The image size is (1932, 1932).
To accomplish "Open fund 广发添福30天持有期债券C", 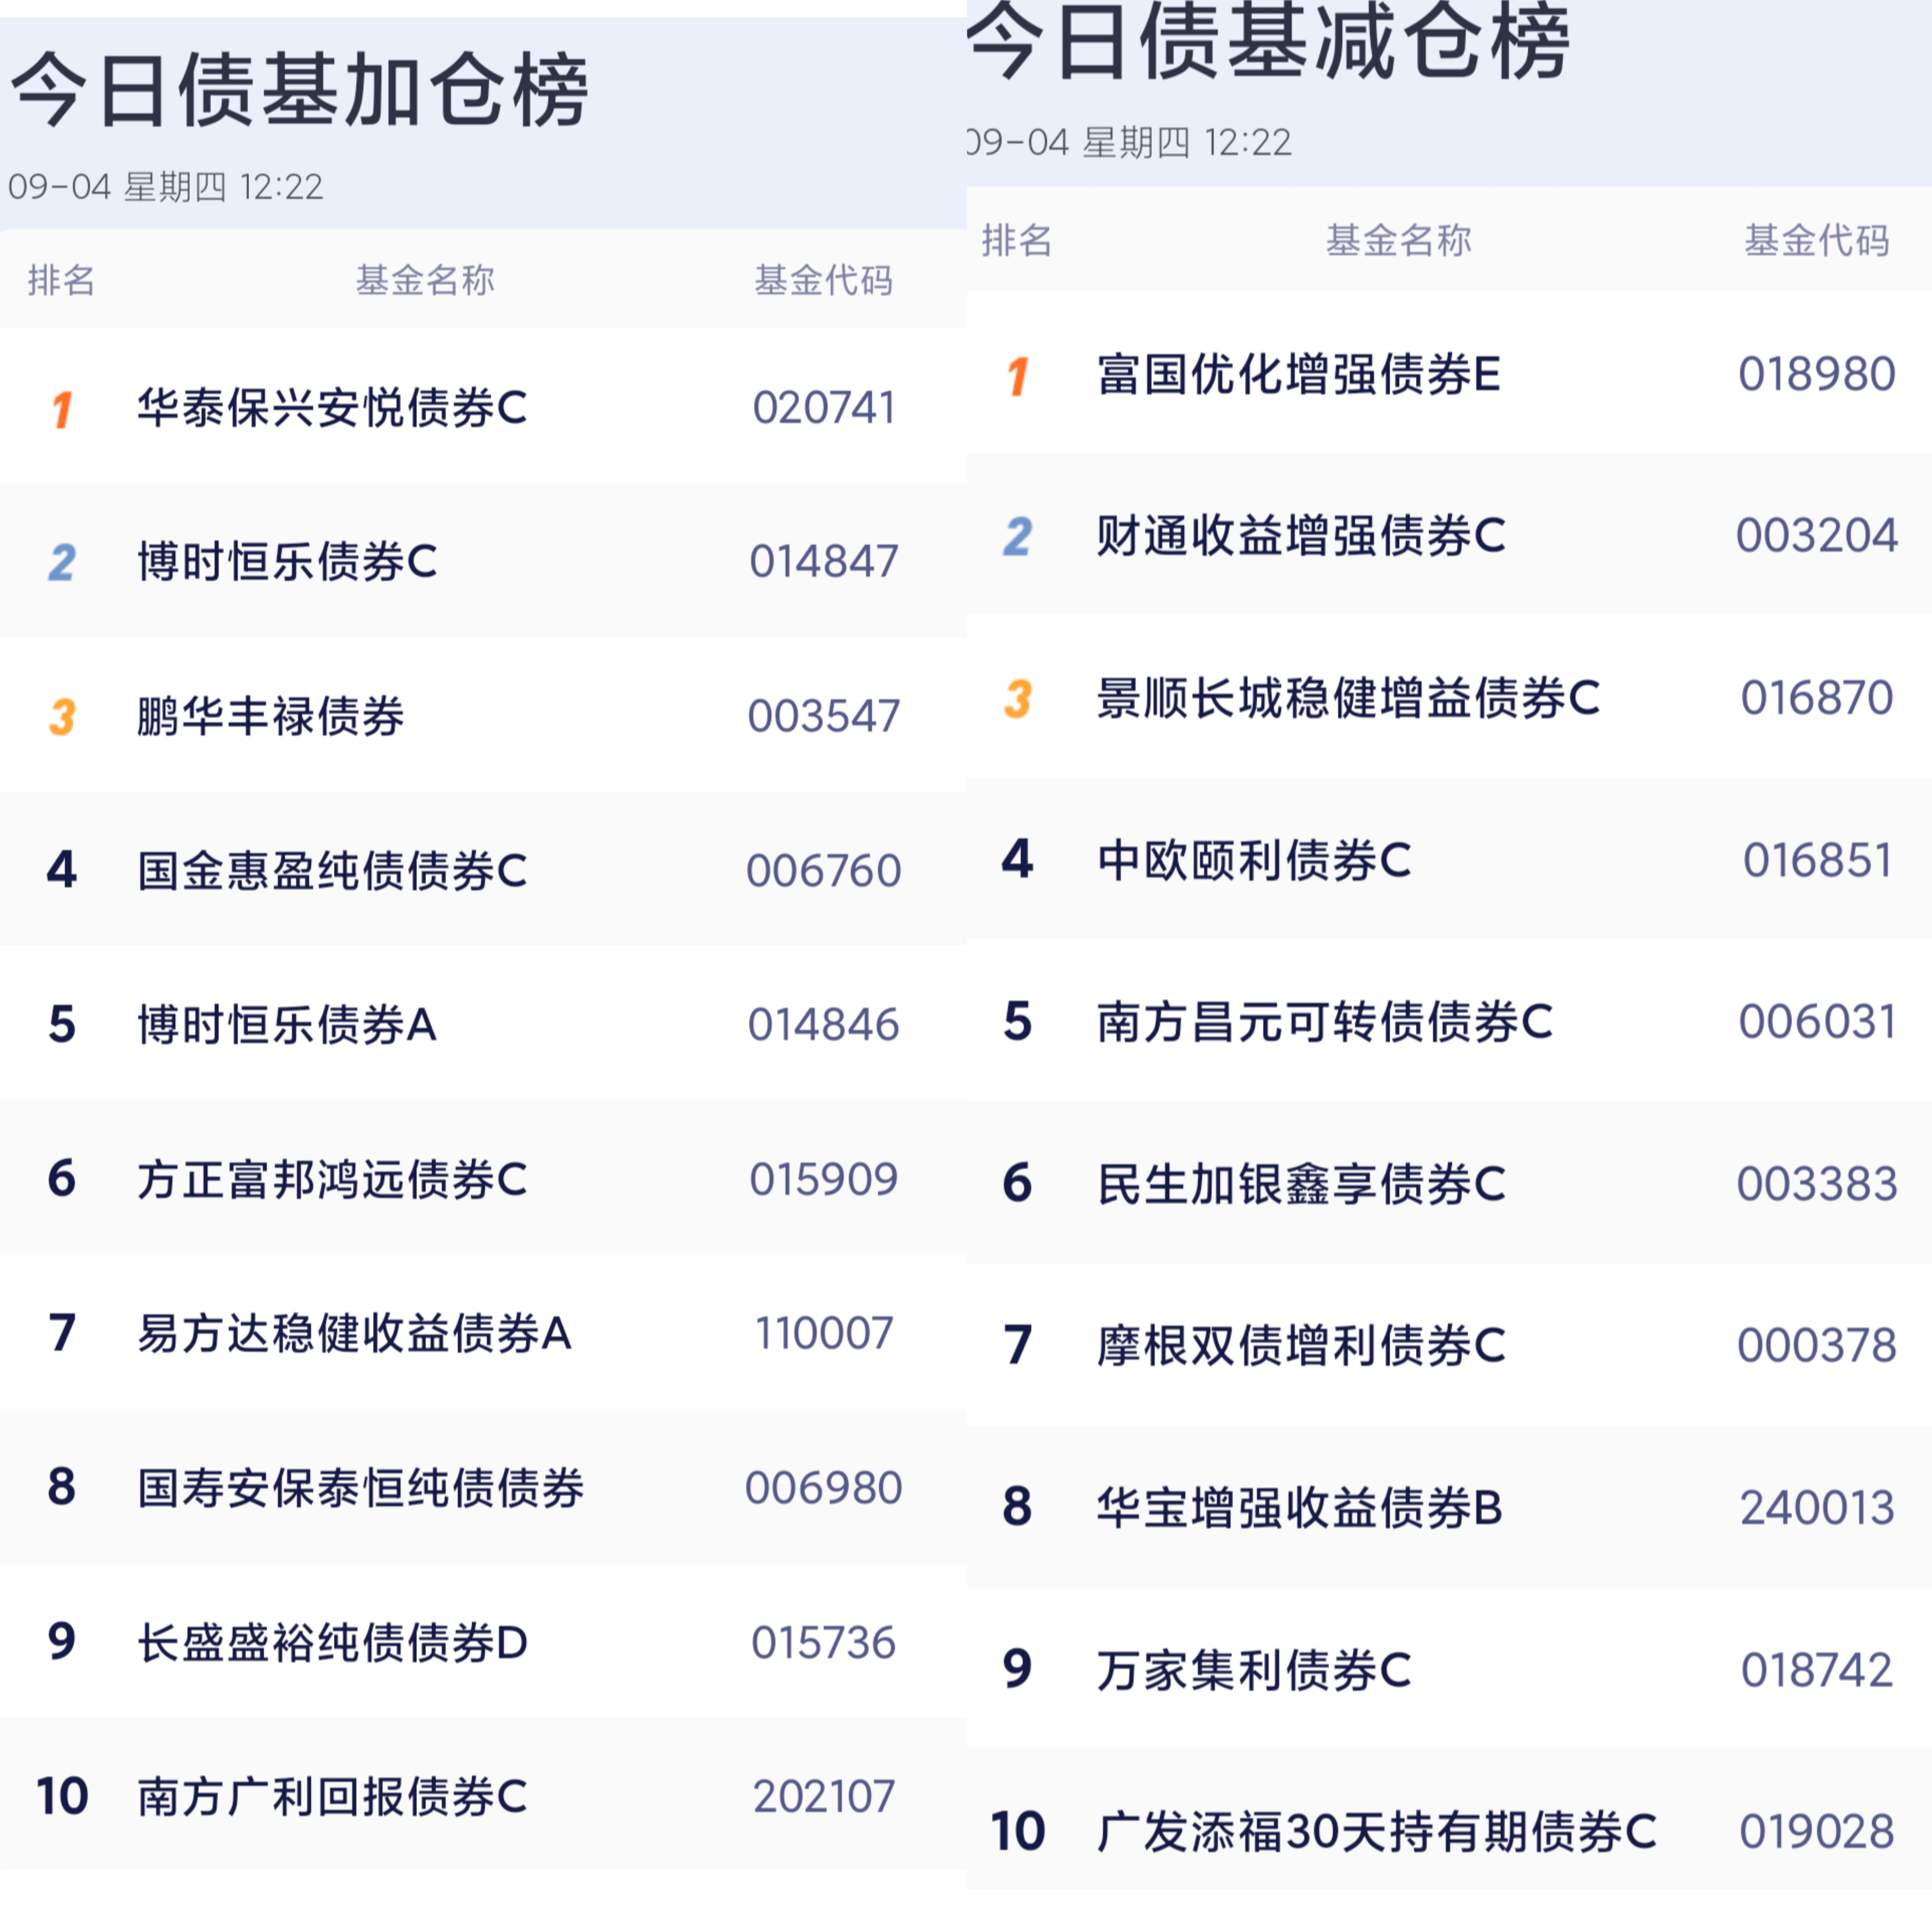I will (x=1376, y=1832).
